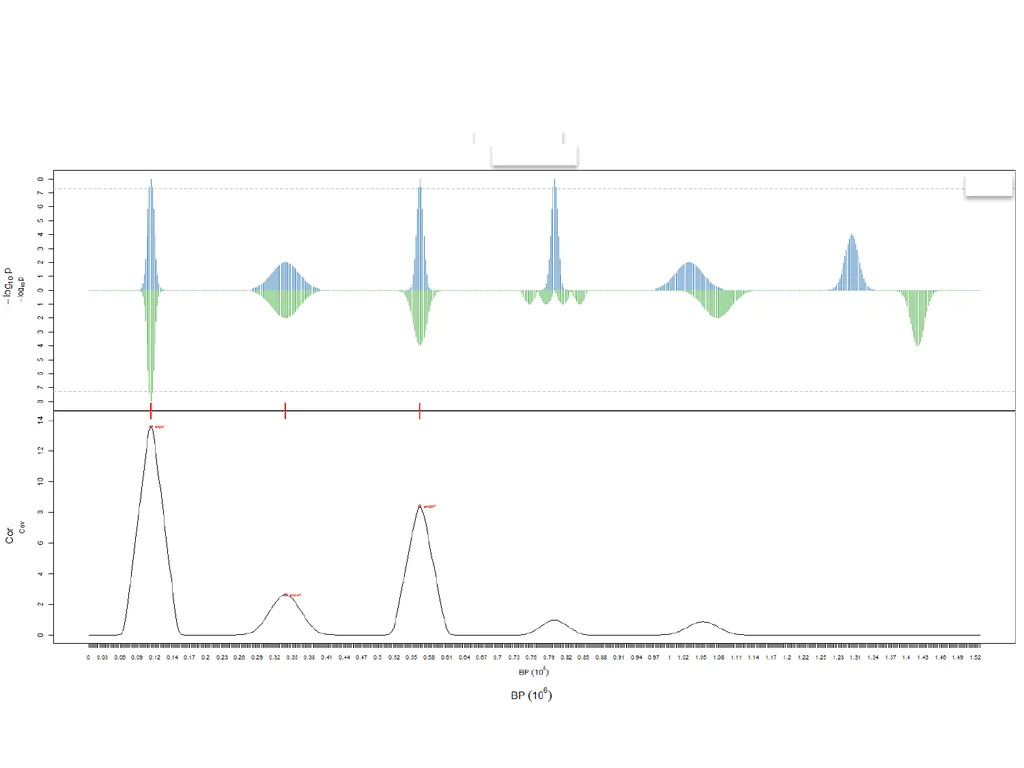Click the red tick marker above the tallest Cov peak
The width and height of the screenshot is (1024, 768).
click(151, 411)
